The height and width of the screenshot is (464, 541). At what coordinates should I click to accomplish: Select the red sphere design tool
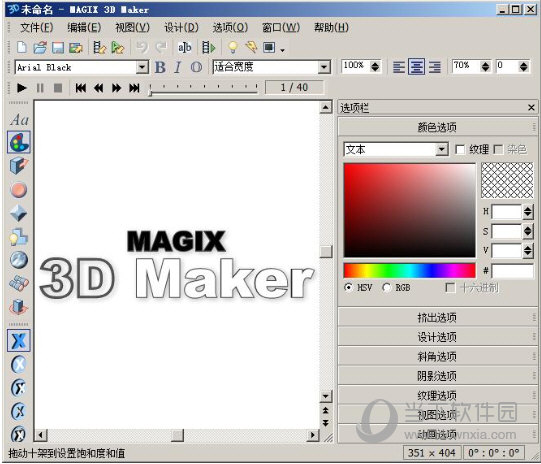click(x=19, y=190)
